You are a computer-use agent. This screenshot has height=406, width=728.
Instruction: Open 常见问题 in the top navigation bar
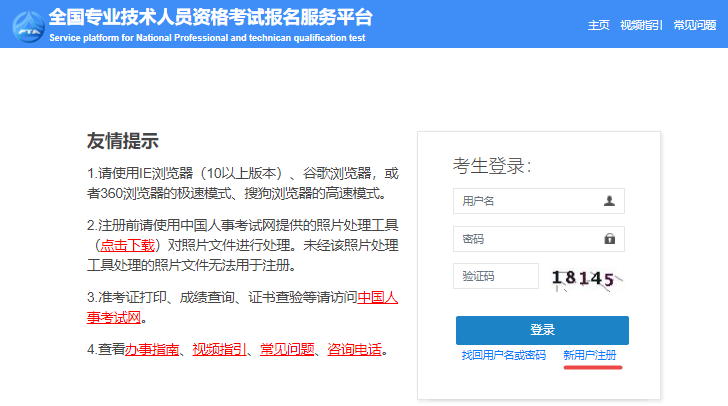[x=694, y=25]
